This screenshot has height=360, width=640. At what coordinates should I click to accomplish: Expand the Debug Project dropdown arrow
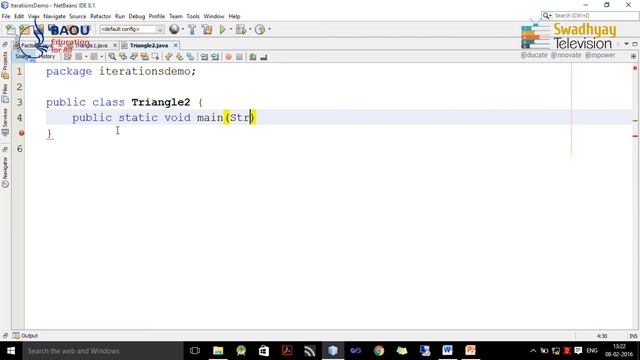250,29
